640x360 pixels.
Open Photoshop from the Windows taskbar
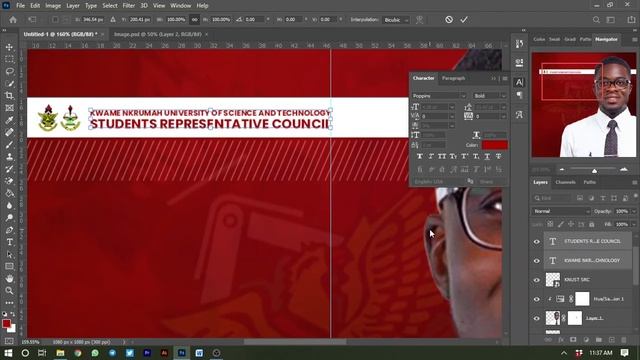[x=182, y=353]
